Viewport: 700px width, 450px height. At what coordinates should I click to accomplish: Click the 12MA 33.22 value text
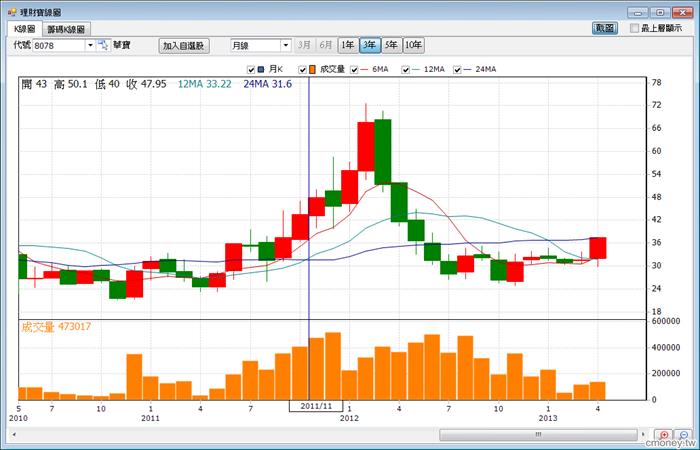(204, 84)
